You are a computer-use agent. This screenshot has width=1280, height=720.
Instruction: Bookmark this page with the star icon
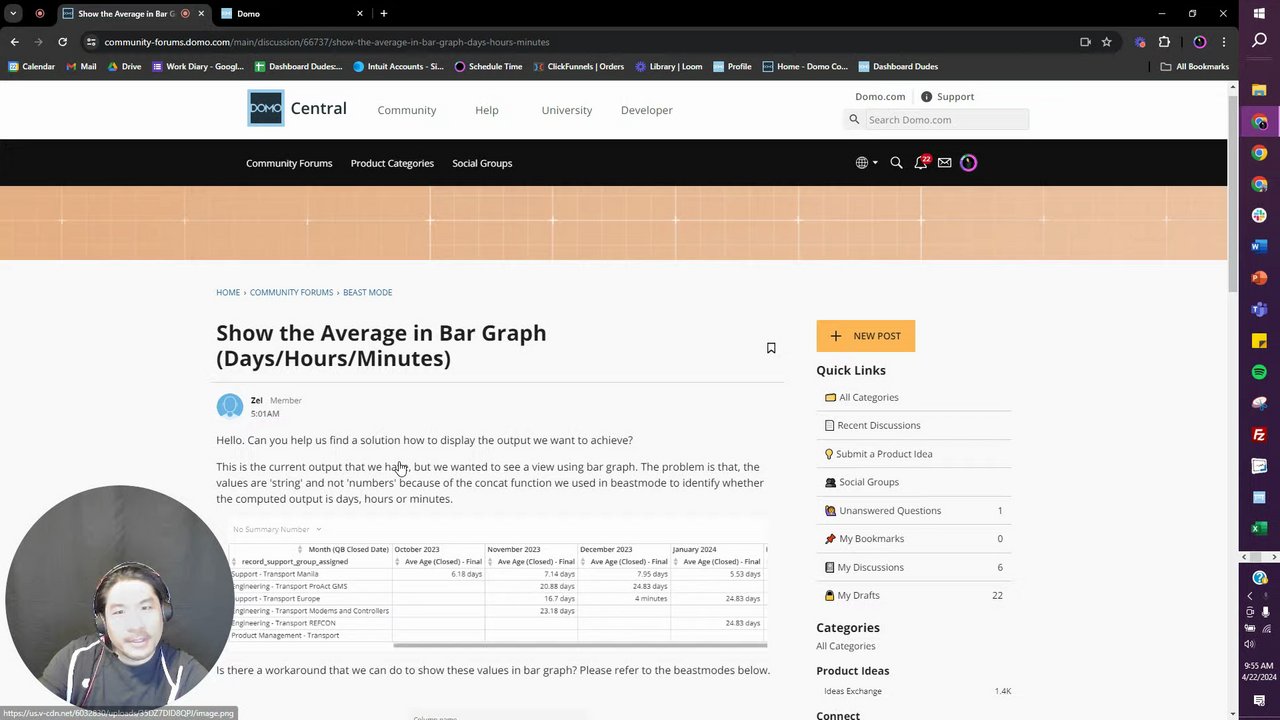[1106, 42]
